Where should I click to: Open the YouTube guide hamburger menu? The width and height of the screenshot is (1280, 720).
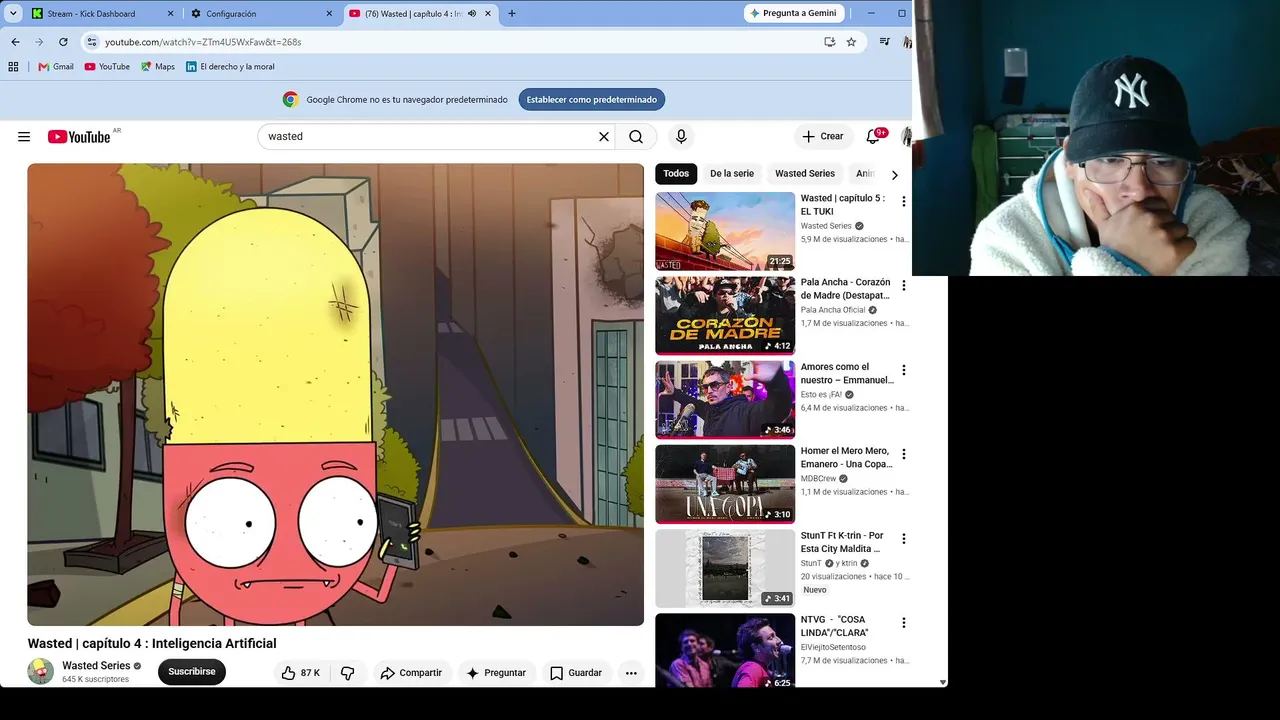coord(24,137)
